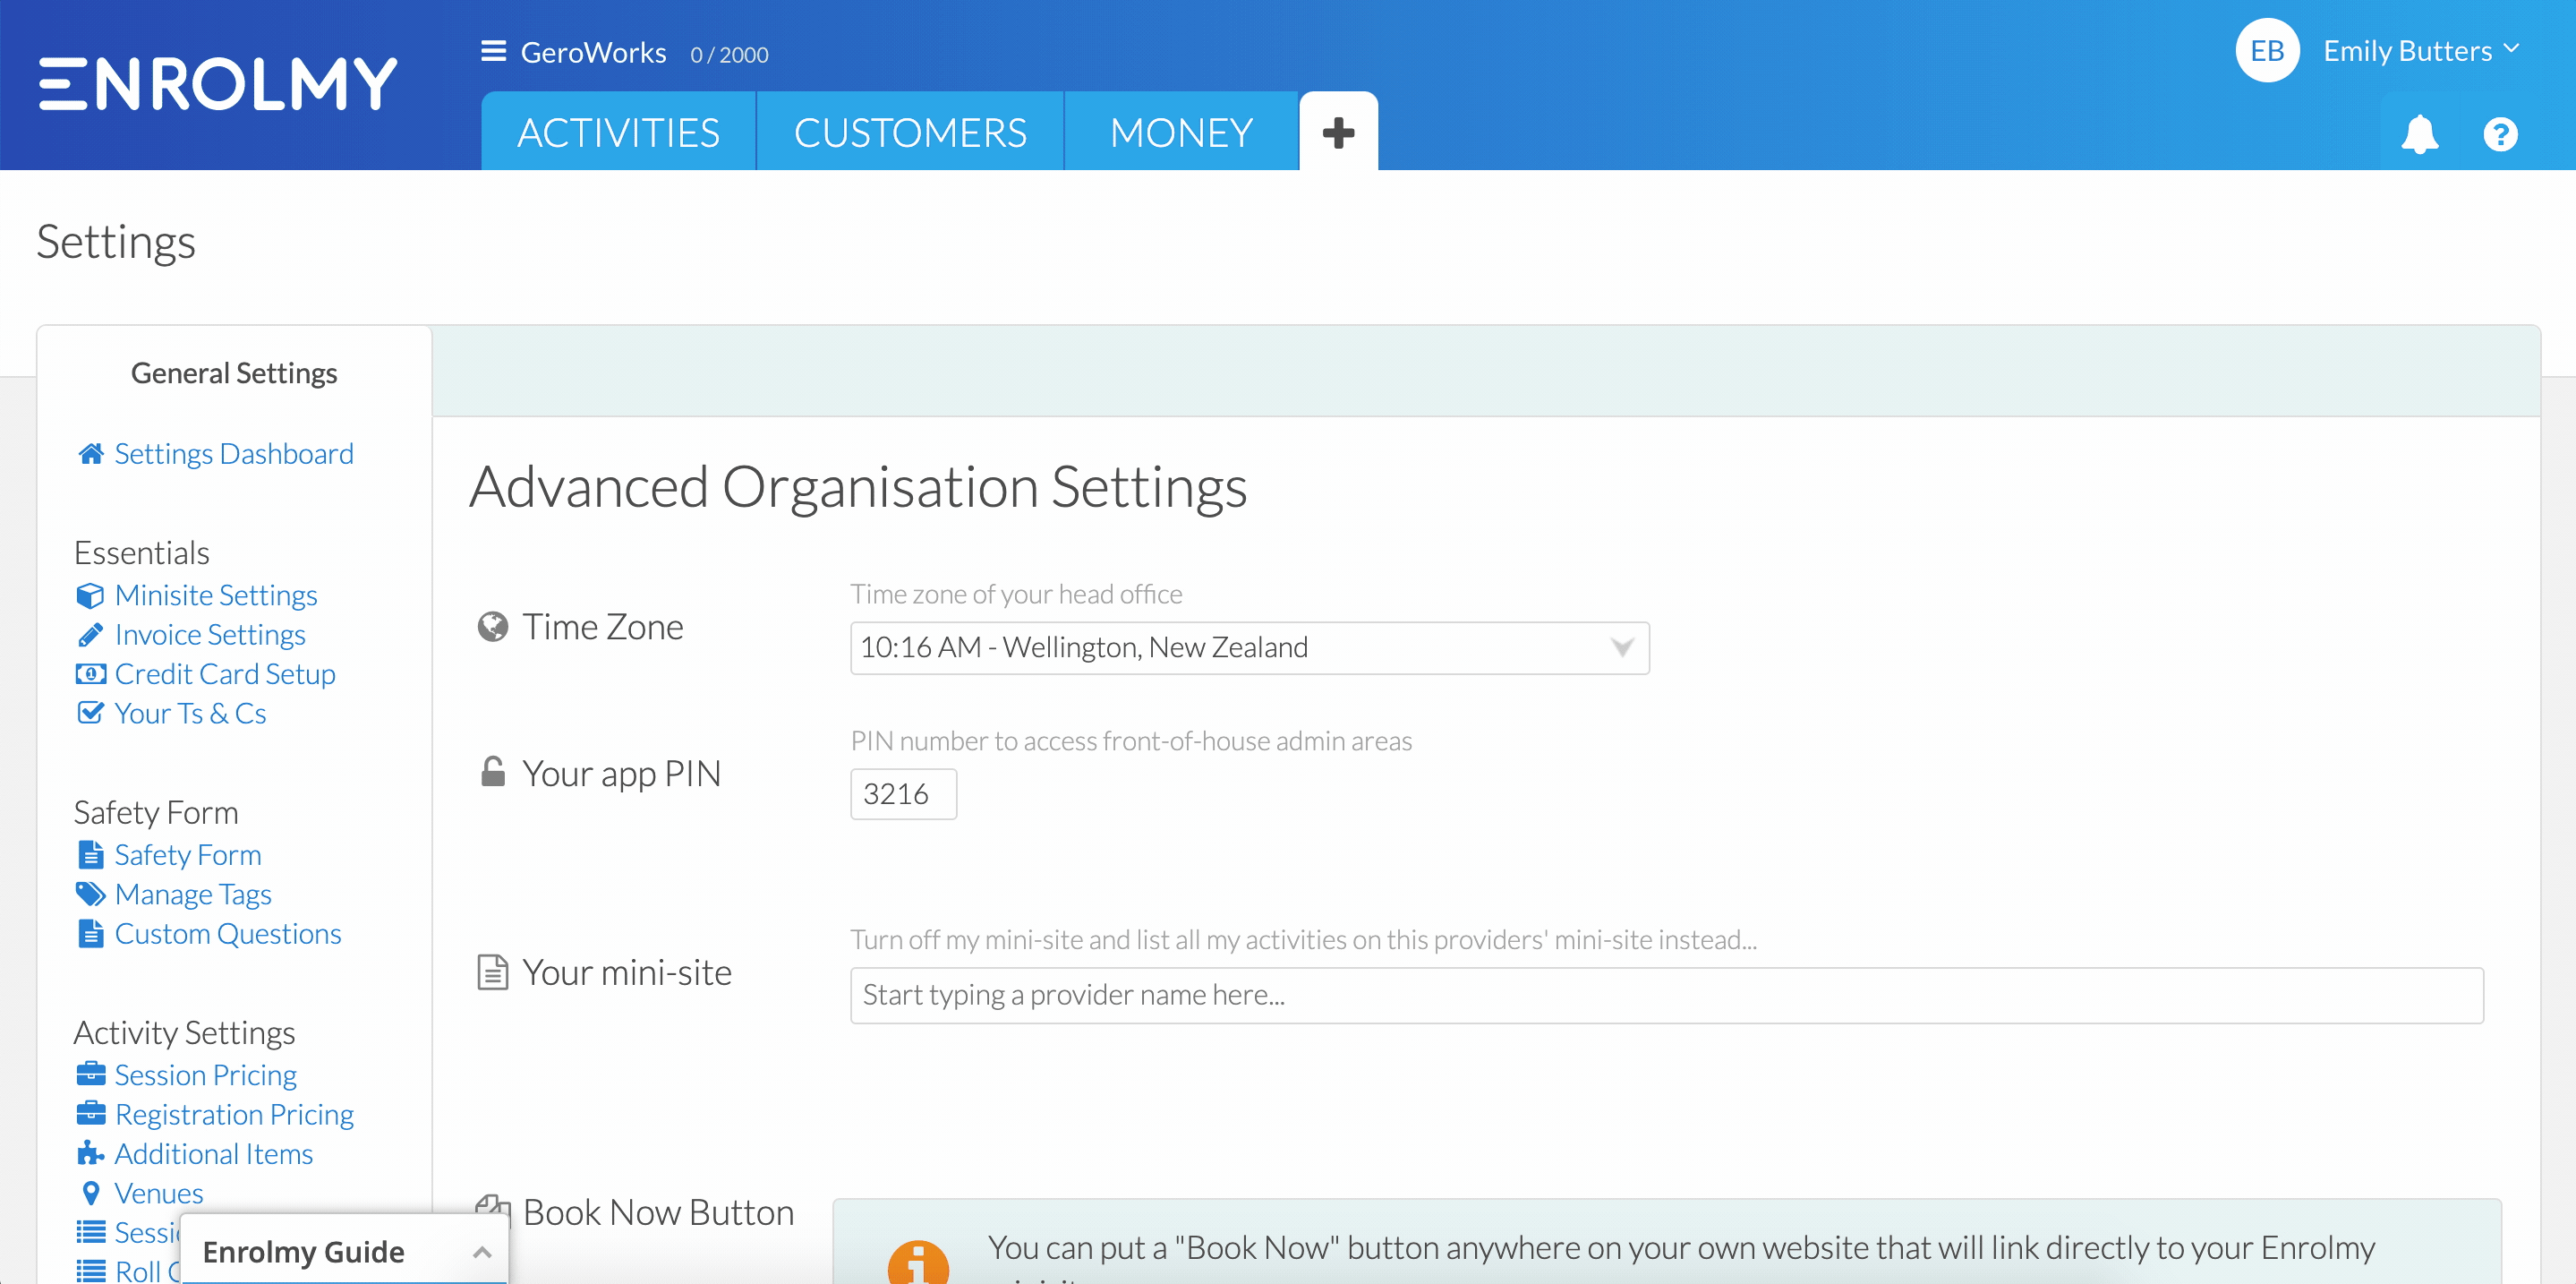
Task: Open Manage Tags link
Action: pos(193,894)
